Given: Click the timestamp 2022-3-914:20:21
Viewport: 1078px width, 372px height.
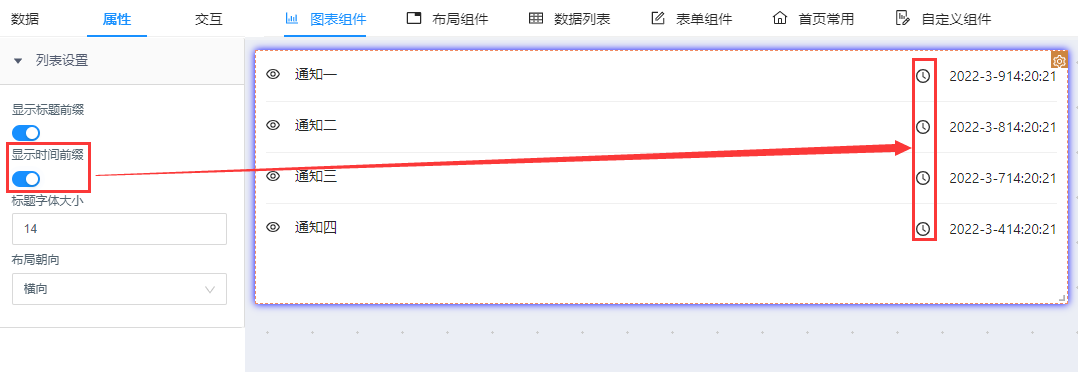Looking at the screenshot, I should [1002, 76].
